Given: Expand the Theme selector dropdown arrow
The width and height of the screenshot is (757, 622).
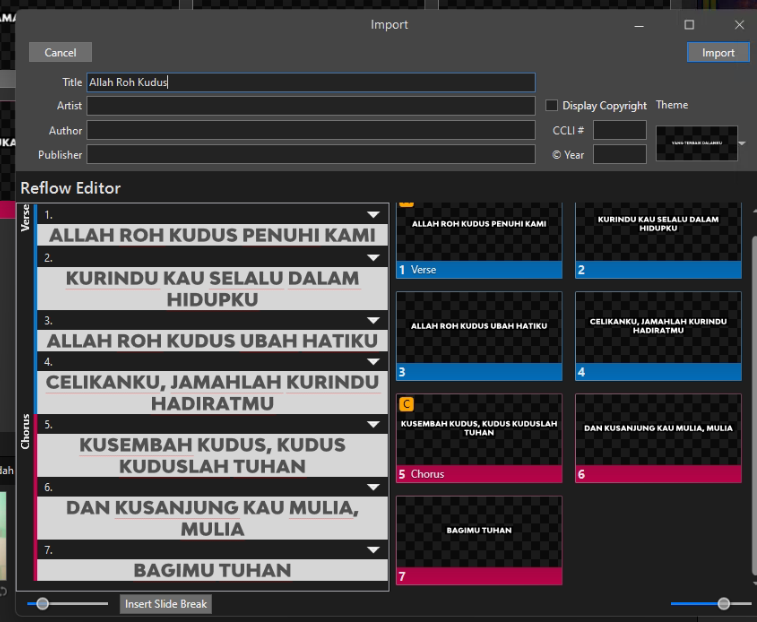Looking at the screenshot, I should click(x=742, y=144).
